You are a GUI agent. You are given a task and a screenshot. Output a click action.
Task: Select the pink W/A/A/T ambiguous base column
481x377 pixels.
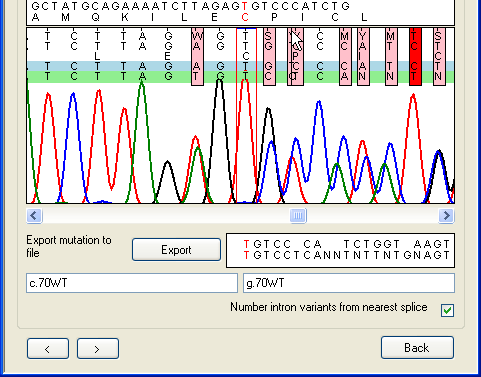click(197, 57)
